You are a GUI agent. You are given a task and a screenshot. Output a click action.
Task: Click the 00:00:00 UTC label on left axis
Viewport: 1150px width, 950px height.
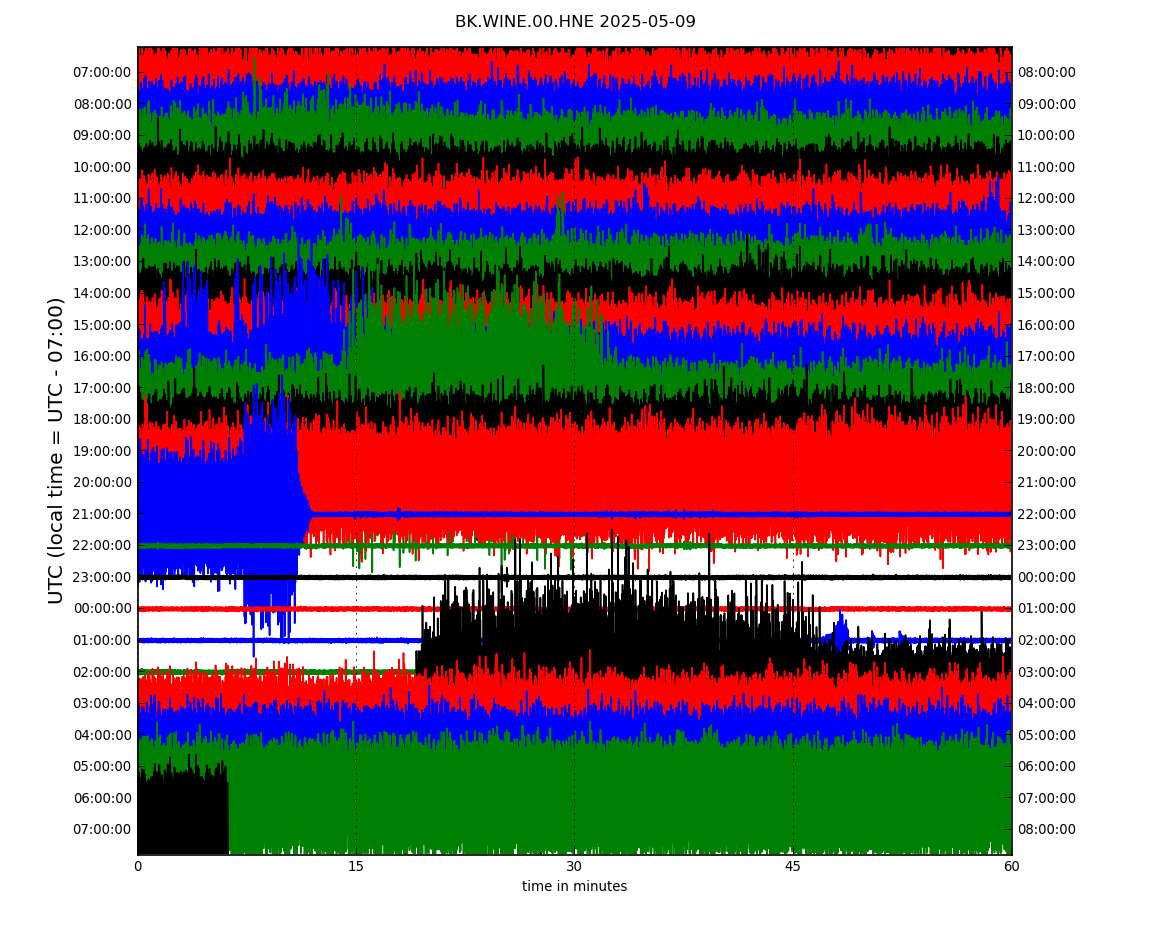[102, 609]
